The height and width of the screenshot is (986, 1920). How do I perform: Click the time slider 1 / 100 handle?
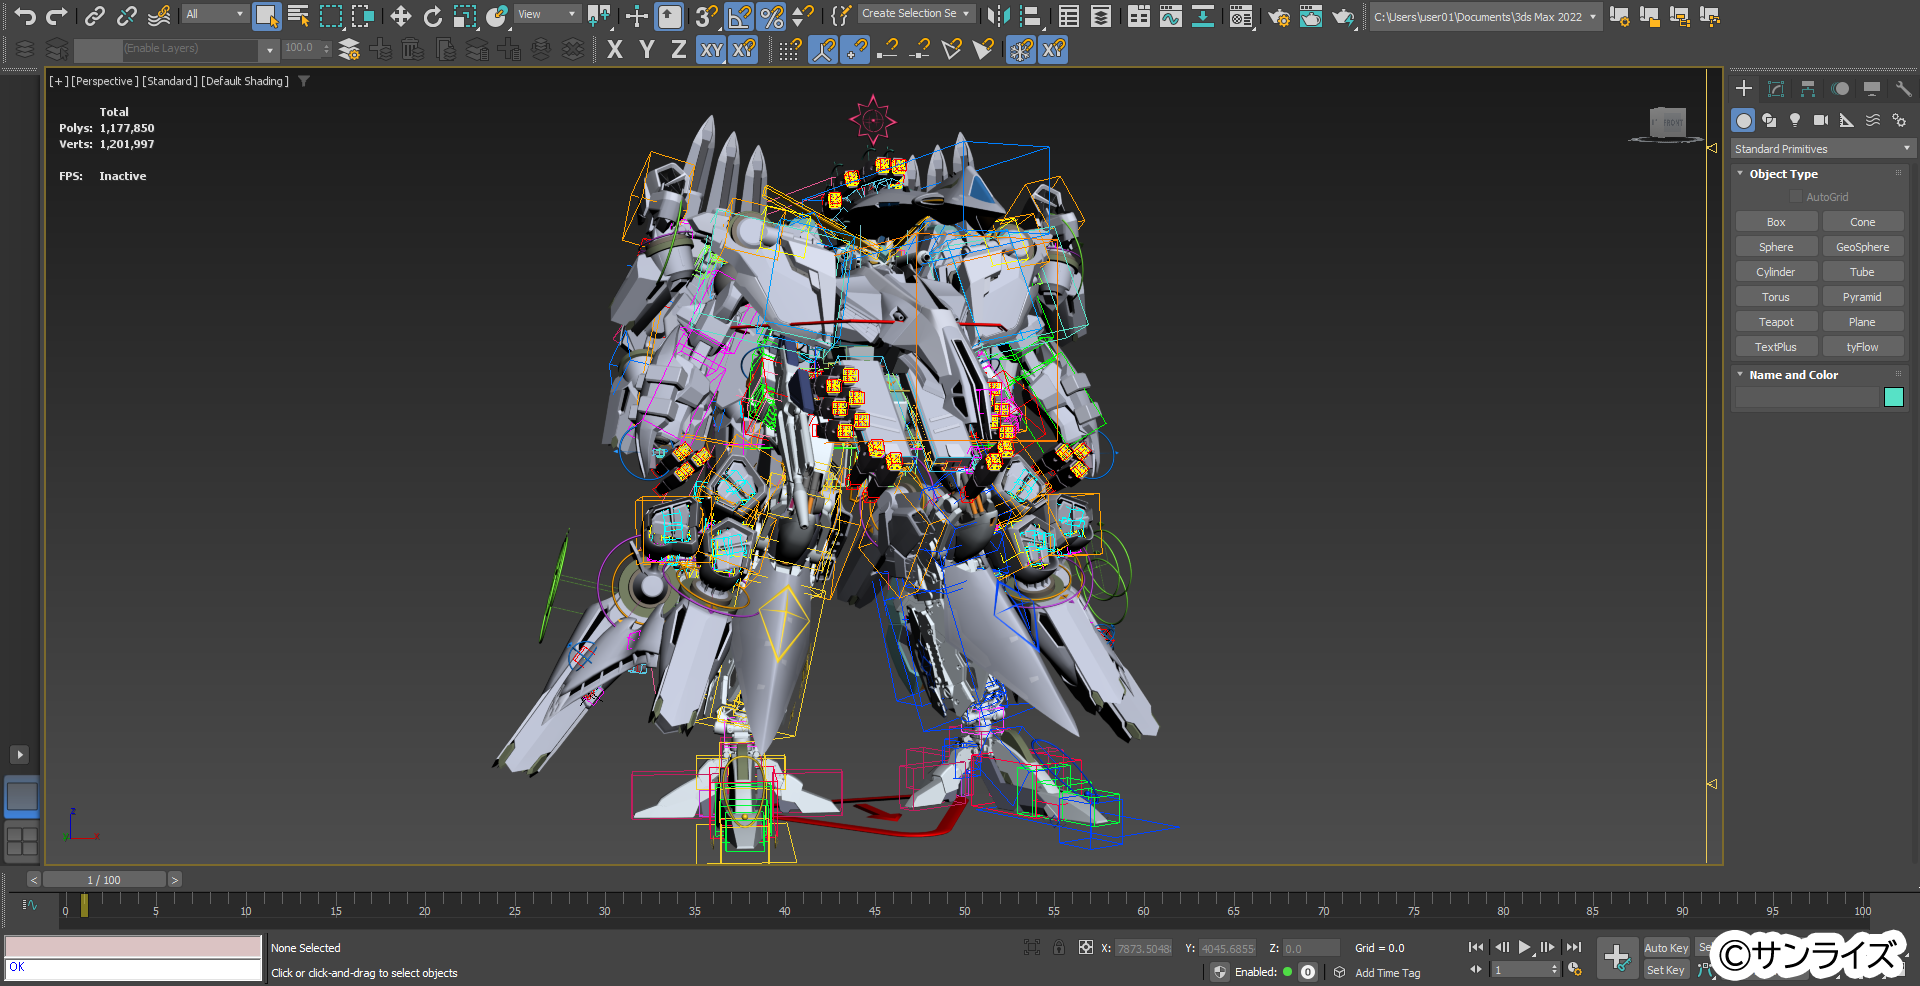[104, 880]
